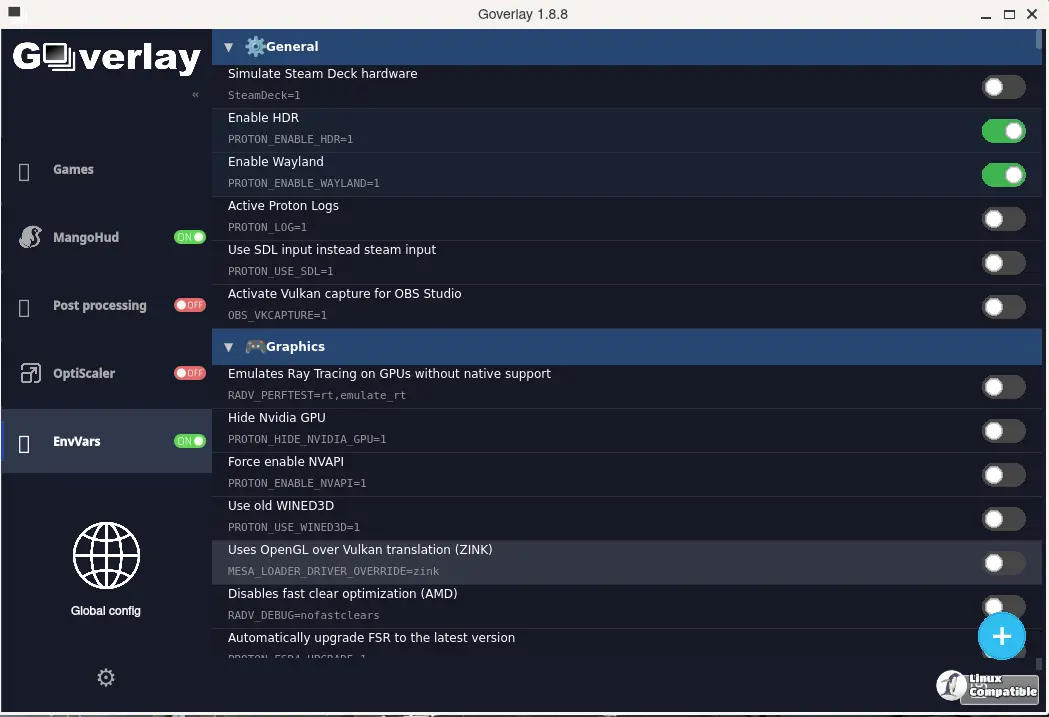Collapse the sidebar with double-chevron icon
The height and width of the screenshot is (717, 1049).
[x=195, y=94]
